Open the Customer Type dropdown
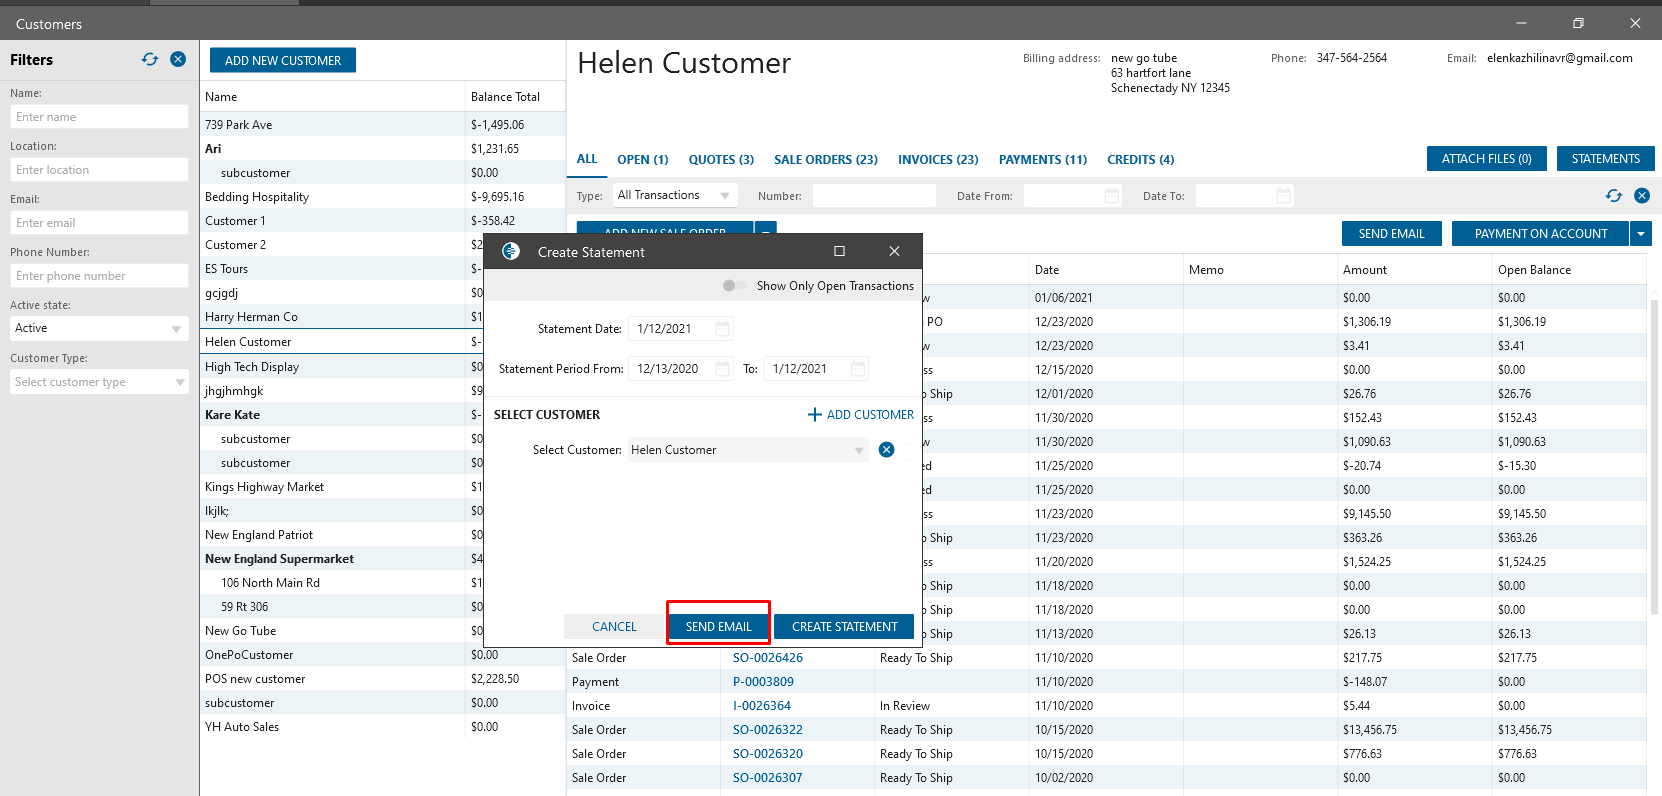Image resolution: width=1662 pixels, height=796 pixels. tap(180, 382)
